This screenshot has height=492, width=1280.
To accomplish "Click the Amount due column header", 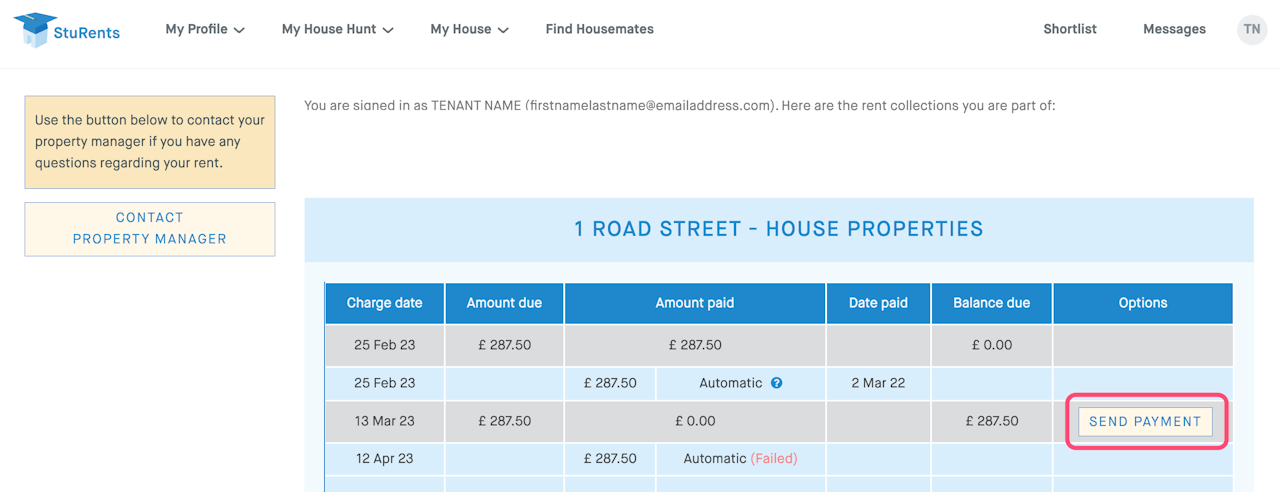I will pyautogui.click(x=504, y=303).
